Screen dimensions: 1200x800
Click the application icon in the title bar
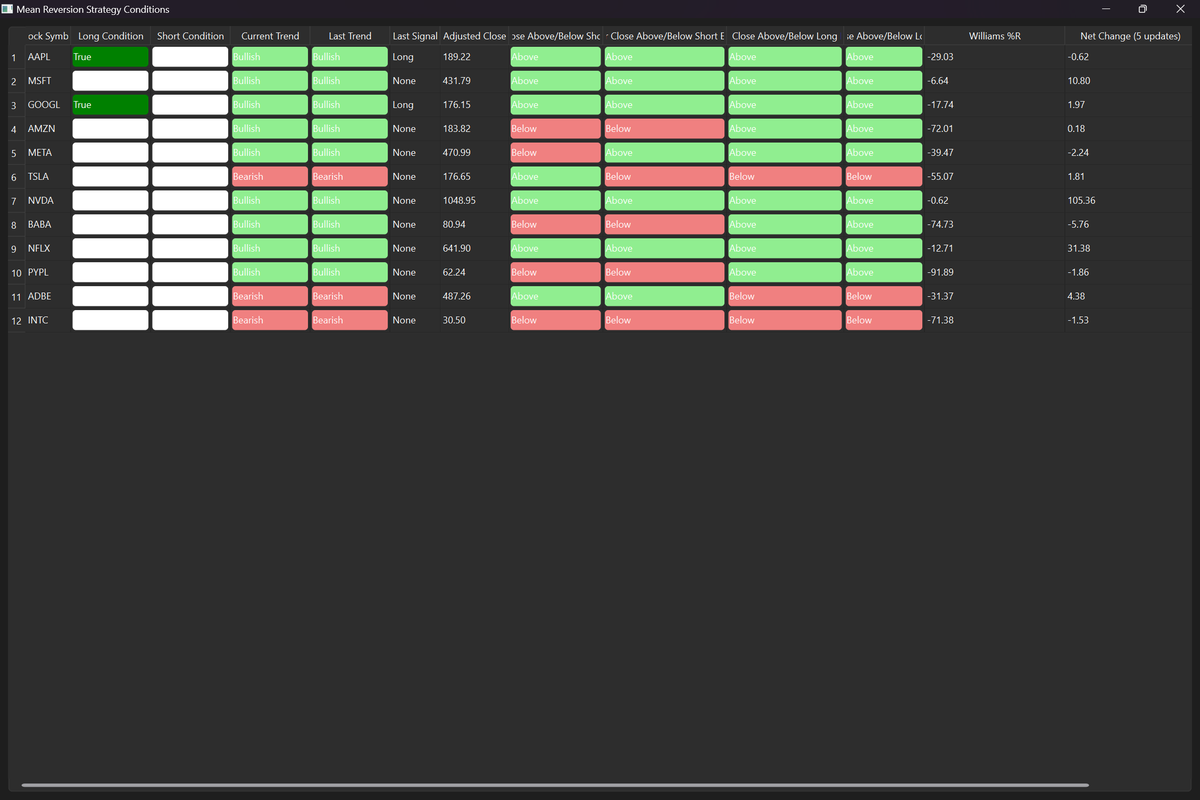[x=10, y=10]
